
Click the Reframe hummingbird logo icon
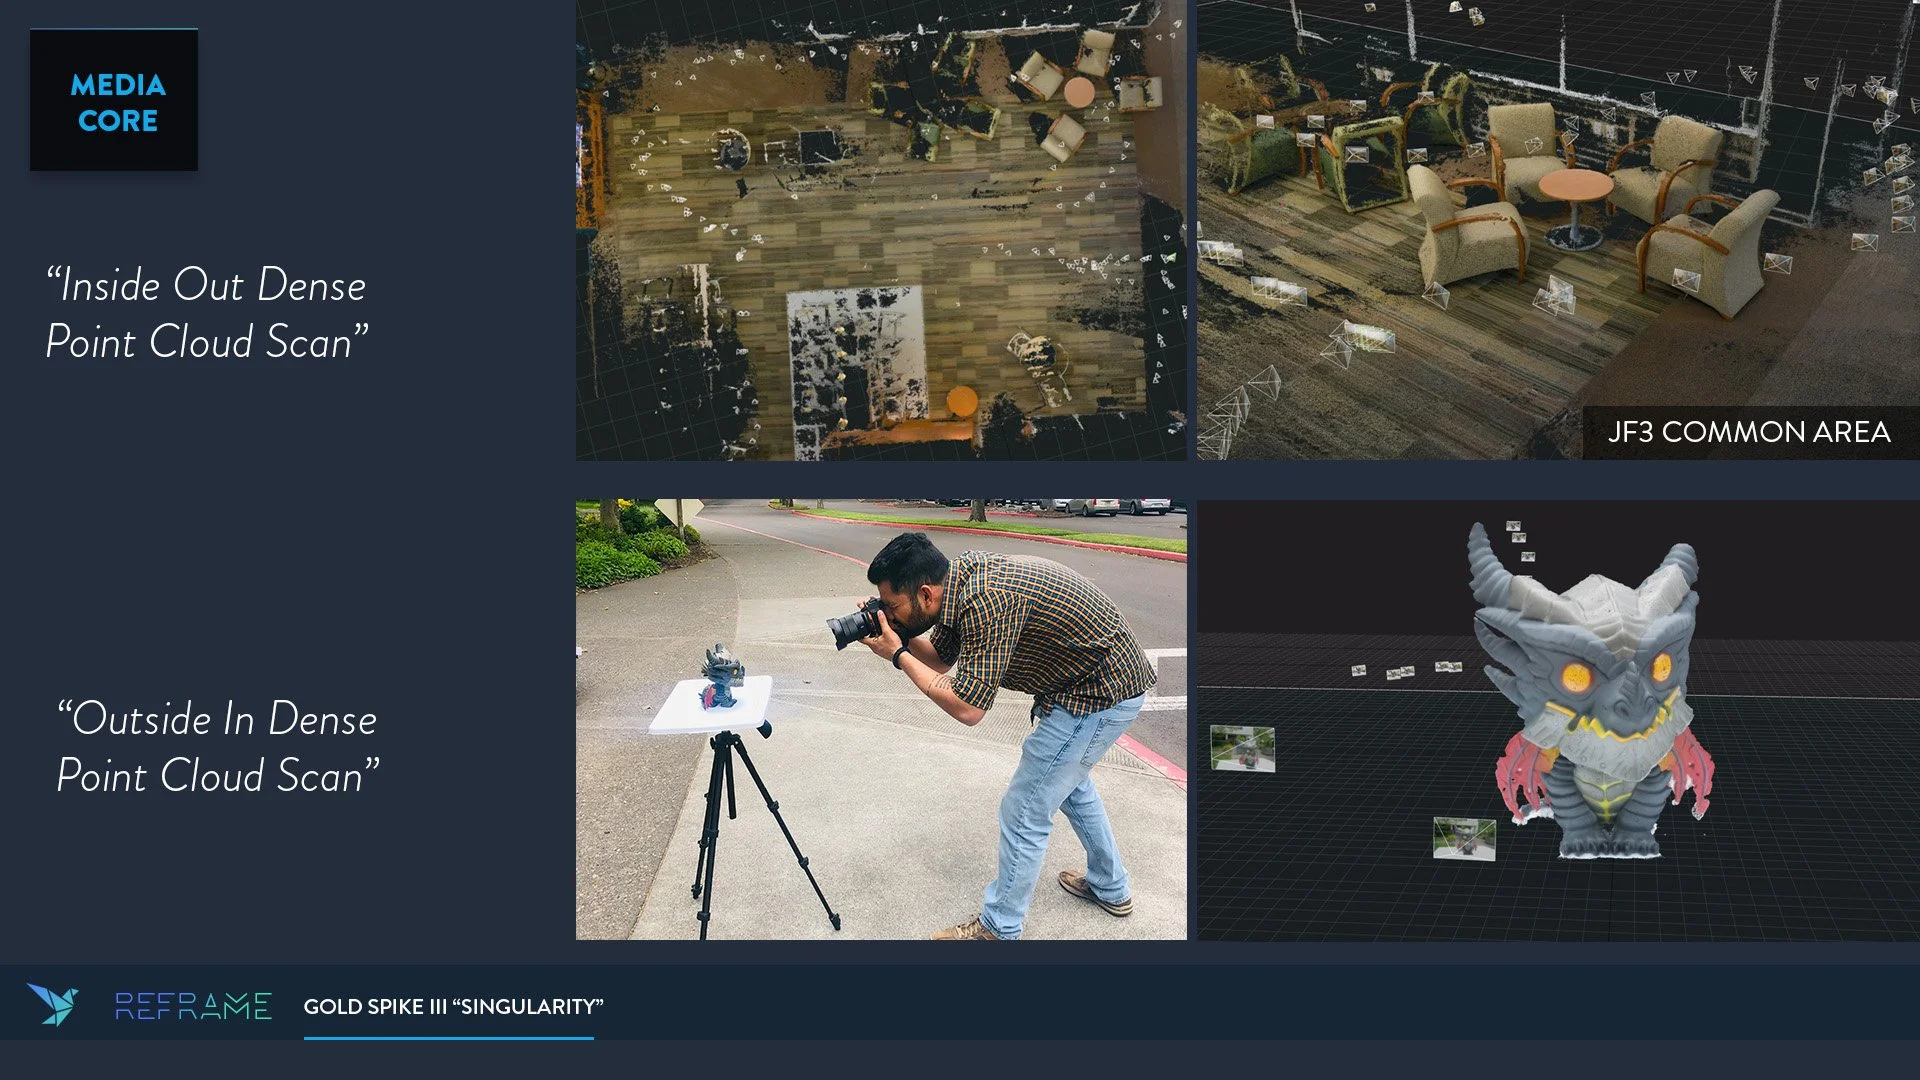pos(53,1004)
